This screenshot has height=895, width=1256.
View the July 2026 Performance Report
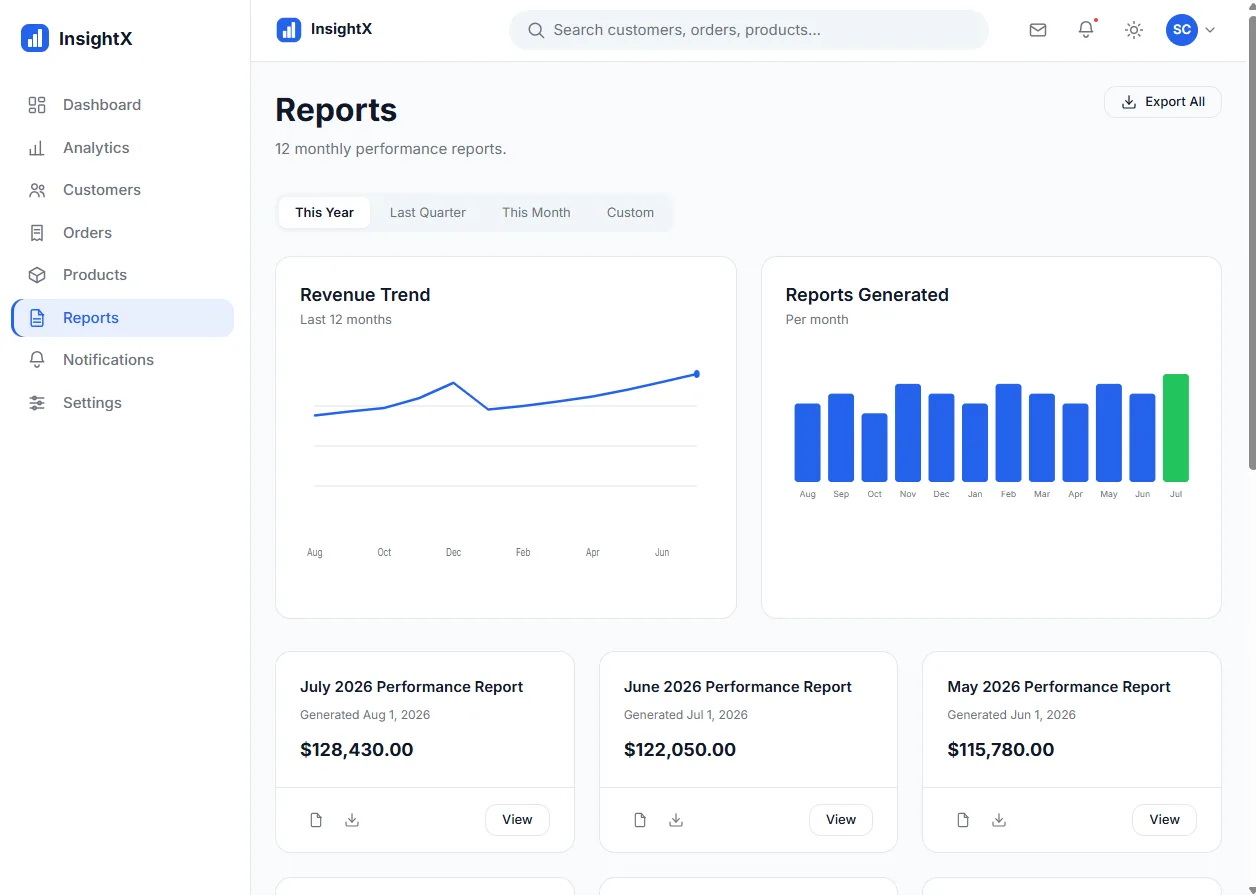(517, 820)
